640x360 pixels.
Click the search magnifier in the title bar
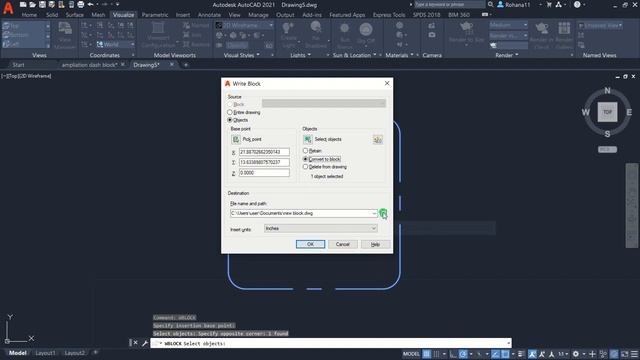click(x=491, y=4)
